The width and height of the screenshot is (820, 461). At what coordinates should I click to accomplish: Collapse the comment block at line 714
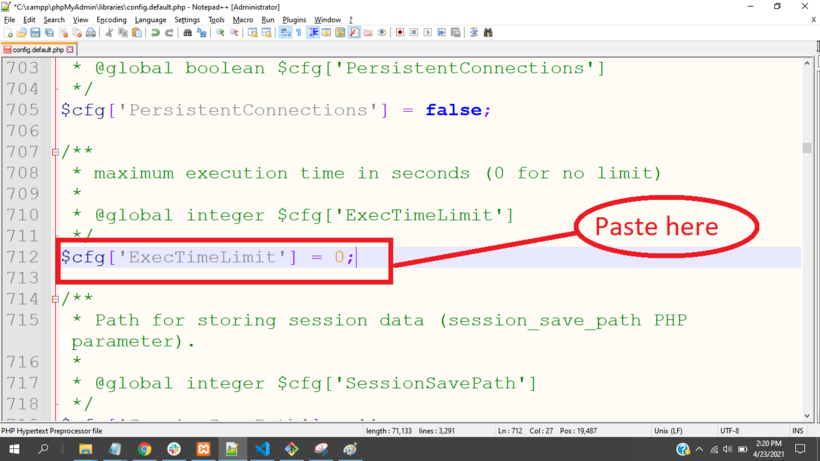click(x=55, y=299)
